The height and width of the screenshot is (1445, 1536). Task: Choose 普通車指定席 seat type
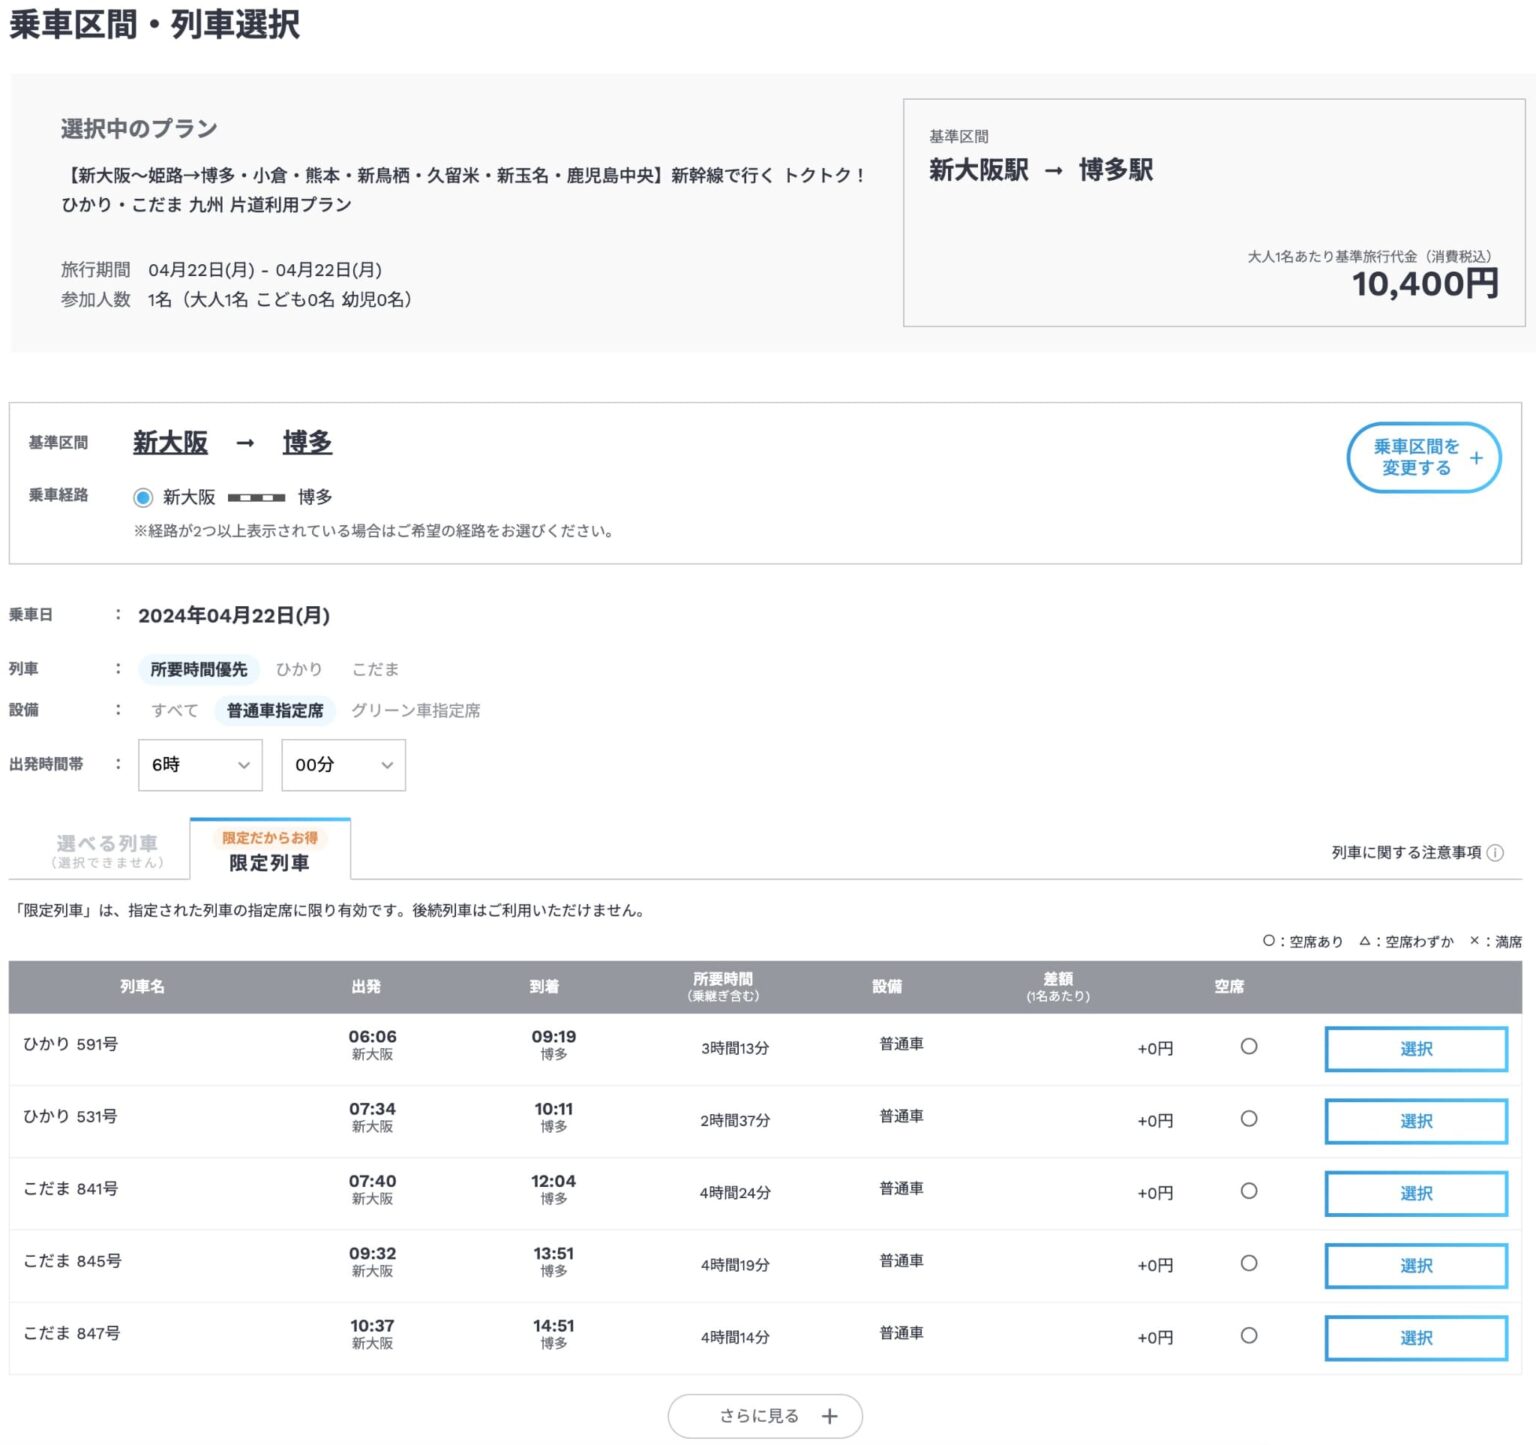point(275,710)
